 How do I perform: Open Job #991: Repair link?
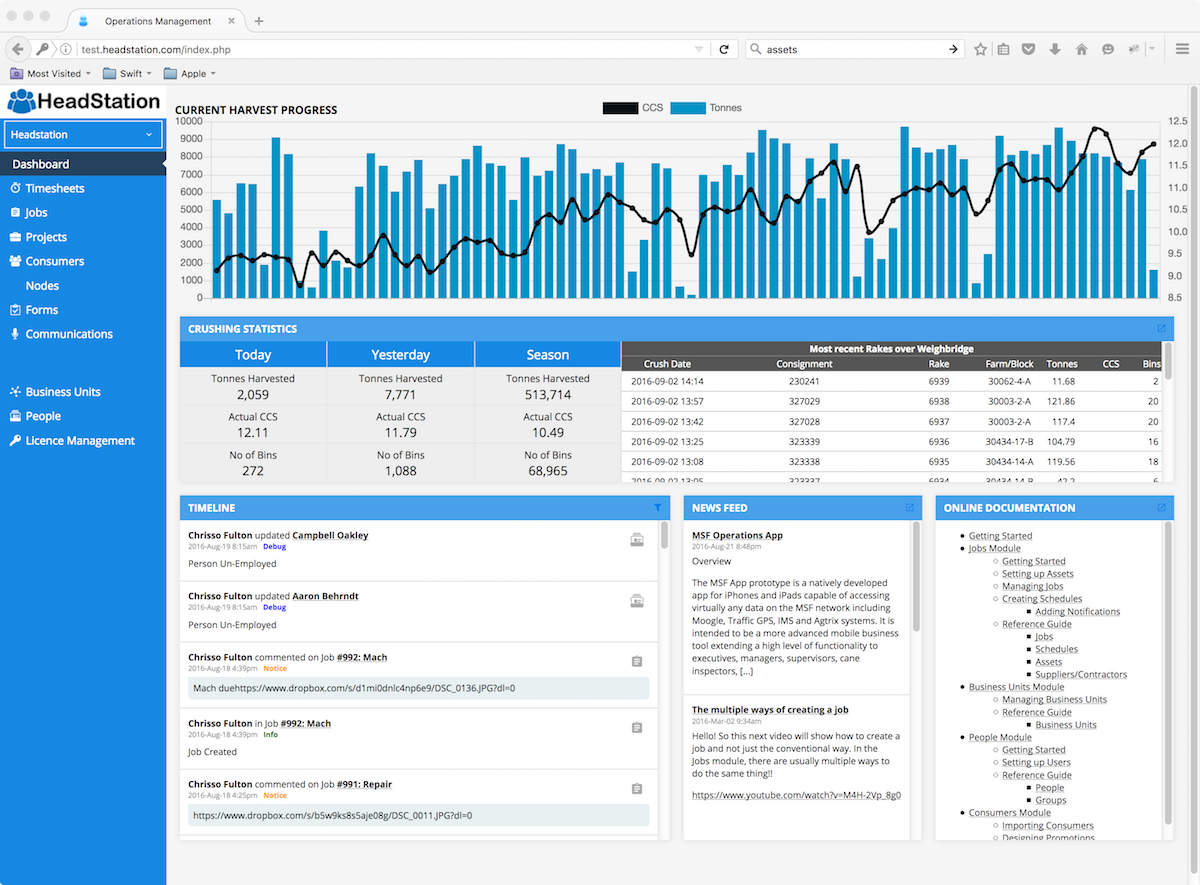click(x=364, y=784)
